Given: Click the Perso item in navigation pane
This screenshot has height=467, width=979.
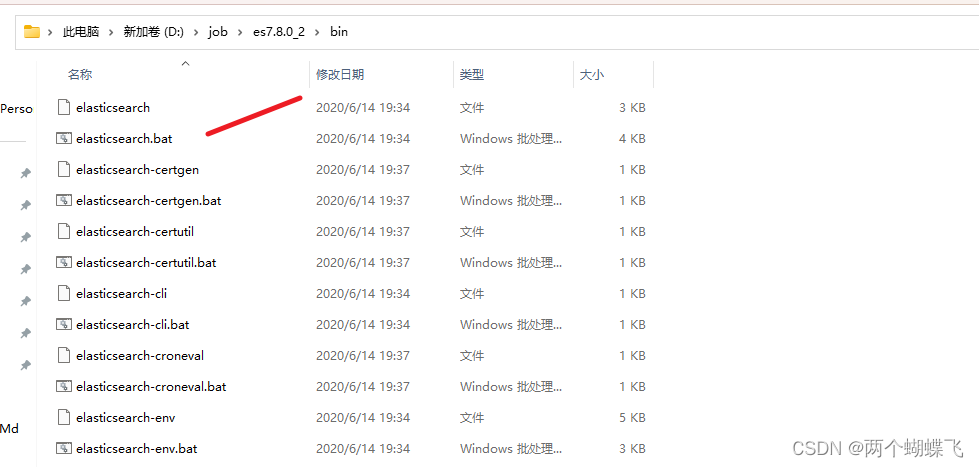Looking at the screenshot, I should 16,109.
